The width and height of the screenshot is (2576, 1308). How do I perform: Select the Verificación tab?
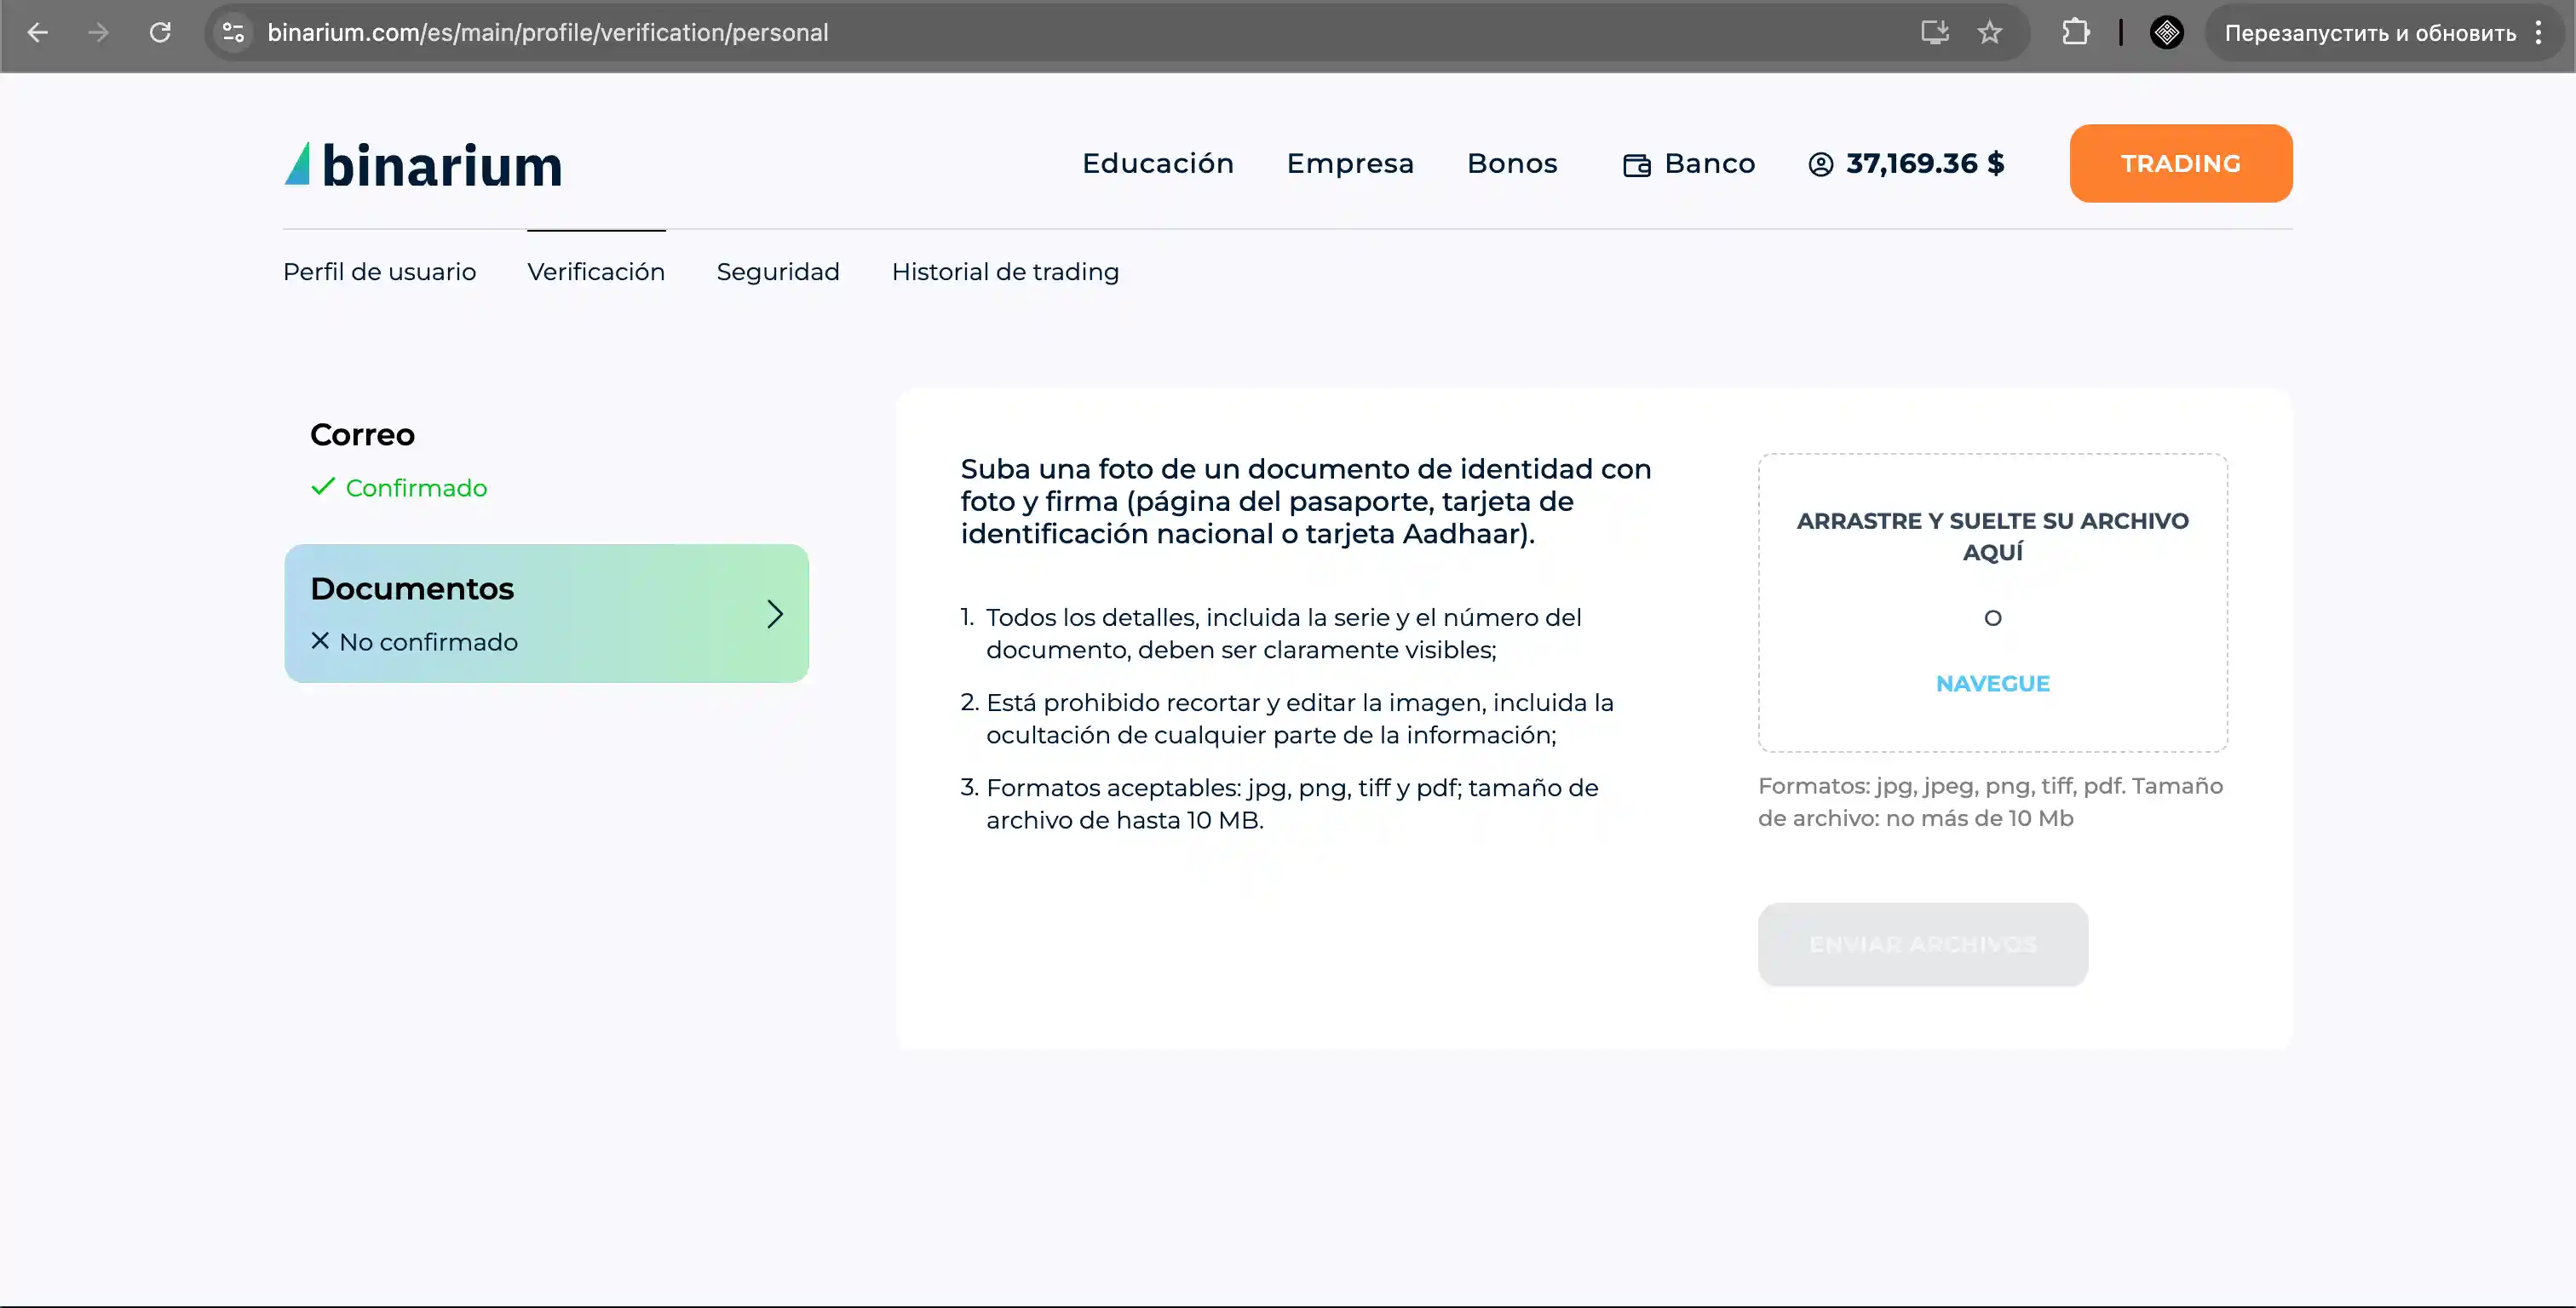pyautogui.click(x=596, y=272)
